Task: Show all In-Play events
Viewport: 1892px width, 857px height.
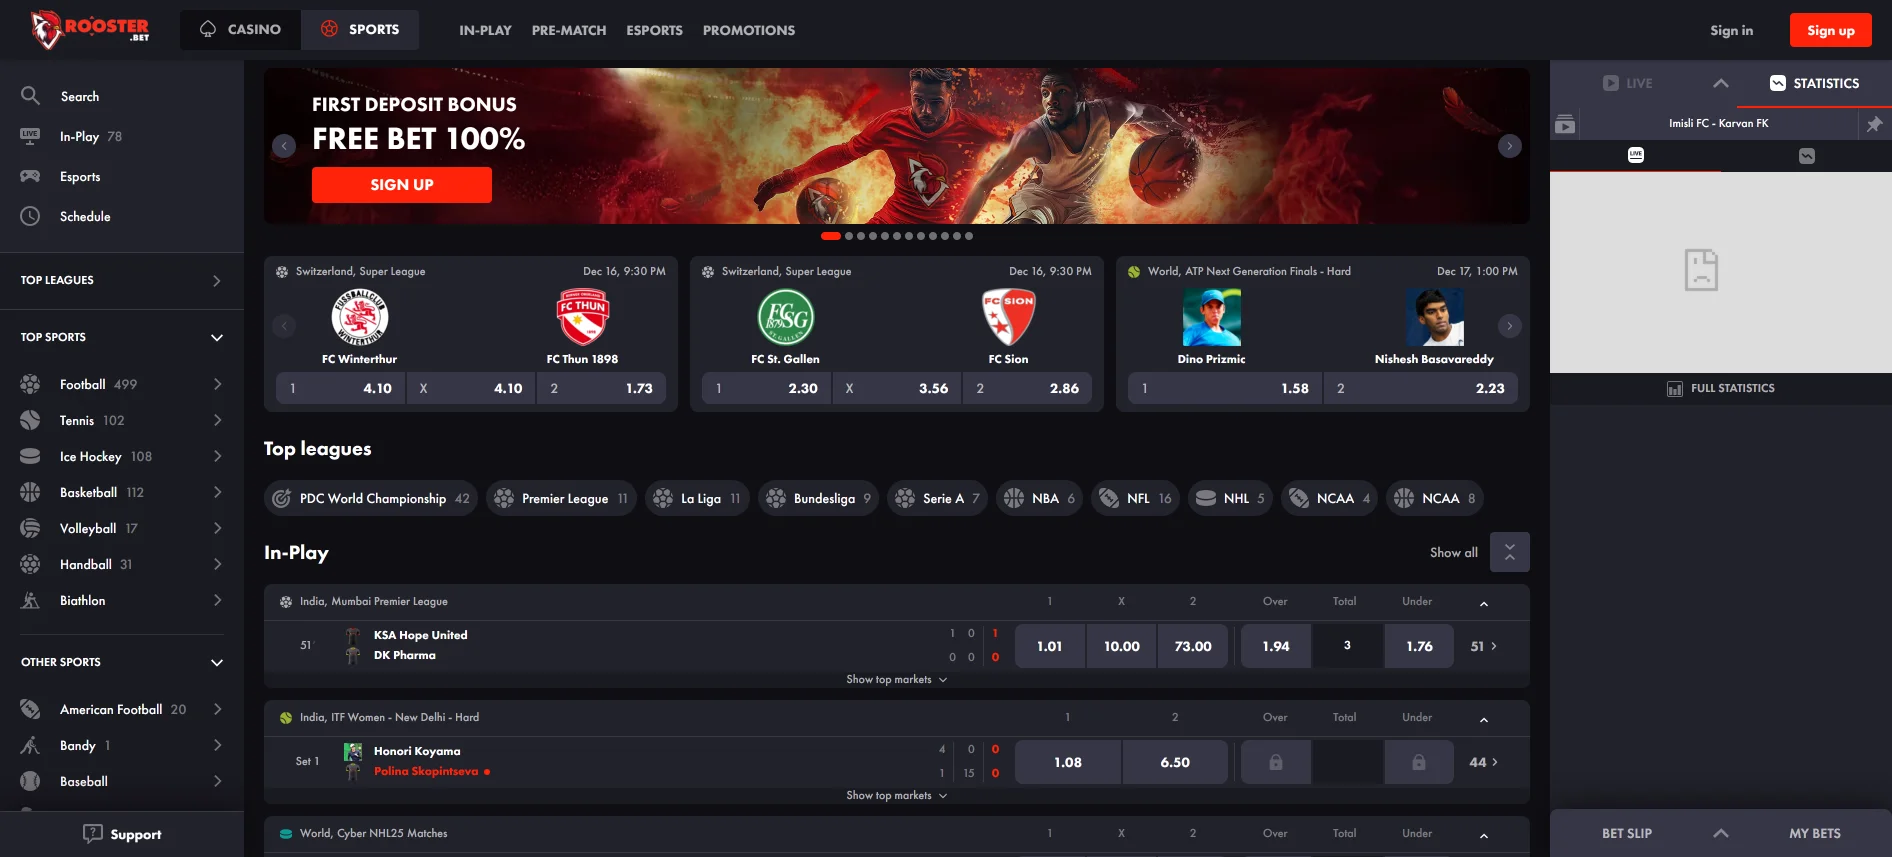Action: 1453,552
